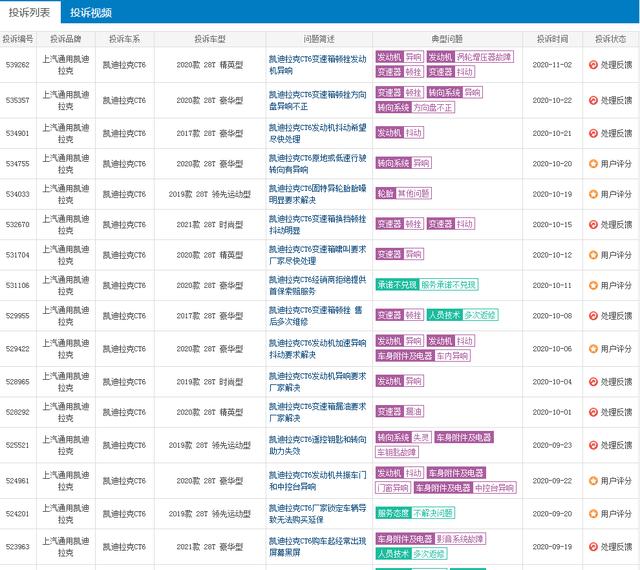Open complaint link 凯迪拉克CT6变速箱顿挫方向盘异响不正
The height and width of the screenshot is (570, 640).
click(318, 100)
